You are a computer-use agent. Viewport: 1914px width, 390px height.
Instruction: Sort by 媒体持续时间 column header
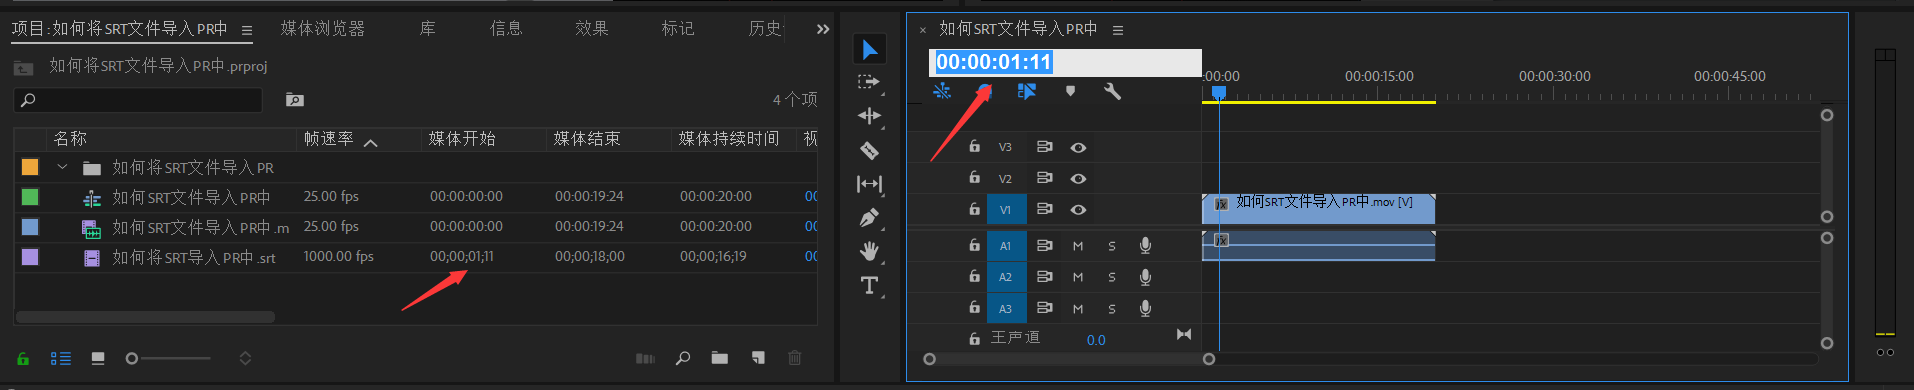coord(729,139)
